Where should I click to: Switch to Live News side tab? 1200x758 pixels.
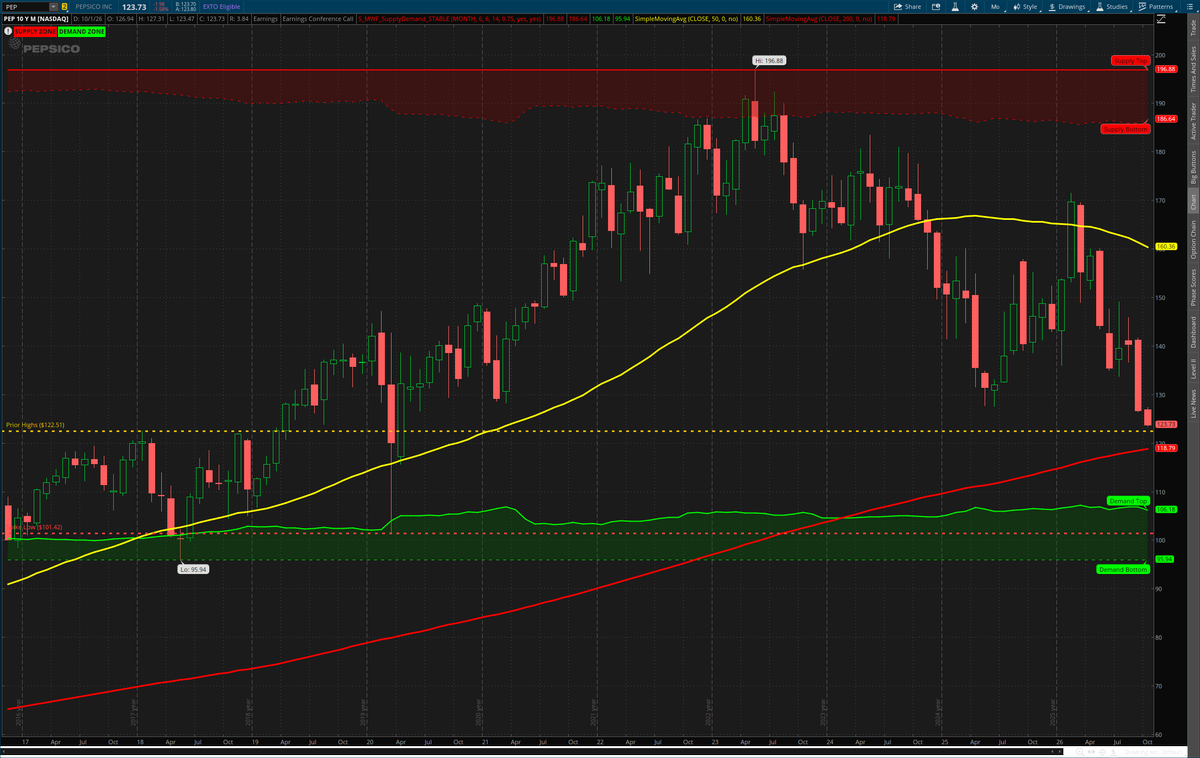point(1192,403)
